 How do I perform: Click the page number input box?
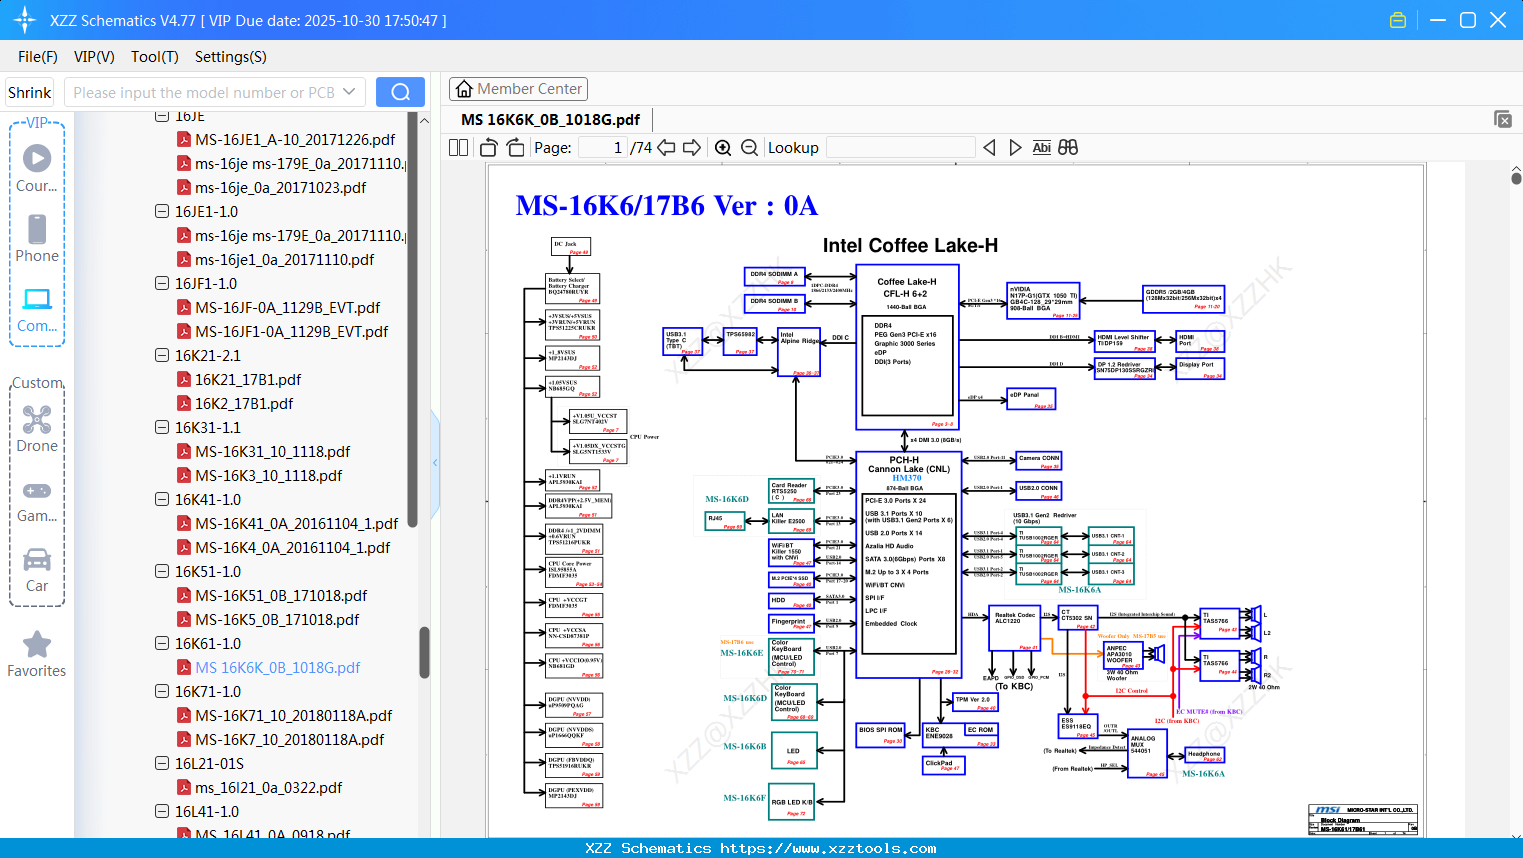pos(604,148)
